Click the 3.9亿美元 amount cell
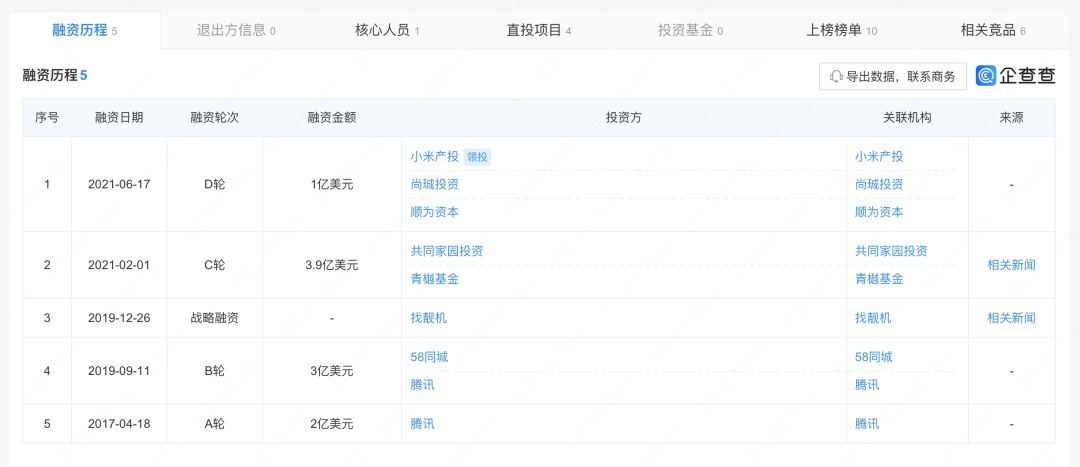1080x467 pixels. coord(332,264)
